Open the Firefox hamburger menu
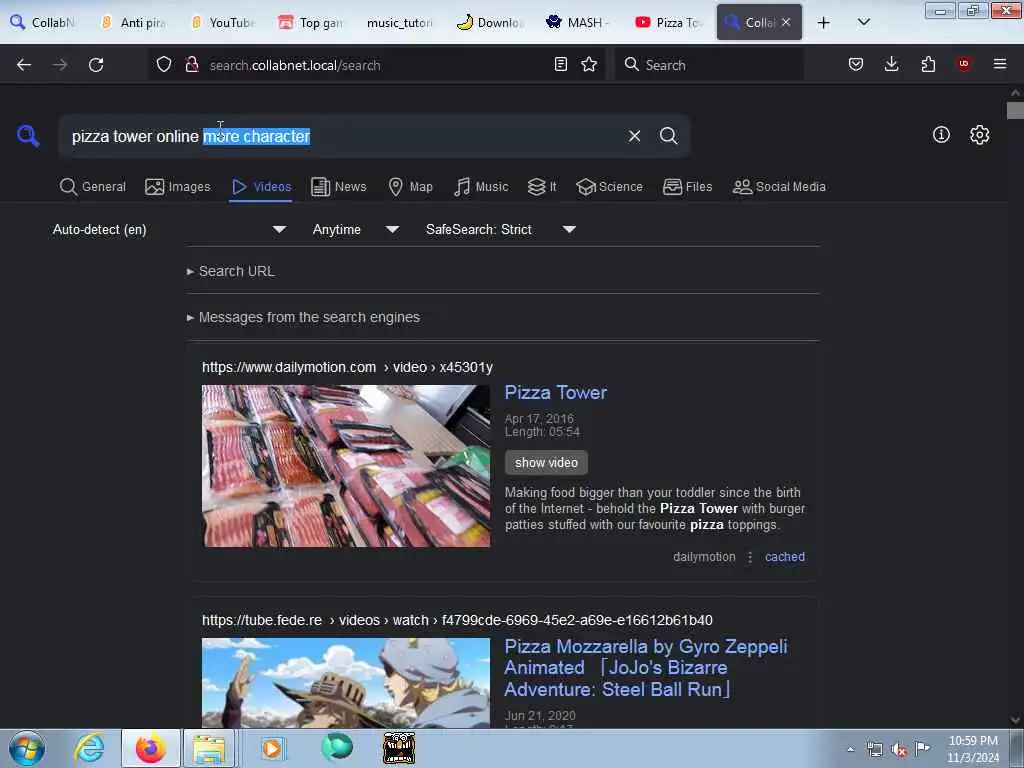 pos(1000,65)
